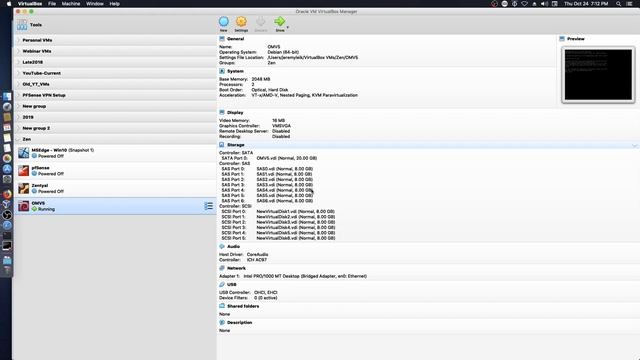
Task: Expand the New group 2 entry
Action: tap(18, 129)
